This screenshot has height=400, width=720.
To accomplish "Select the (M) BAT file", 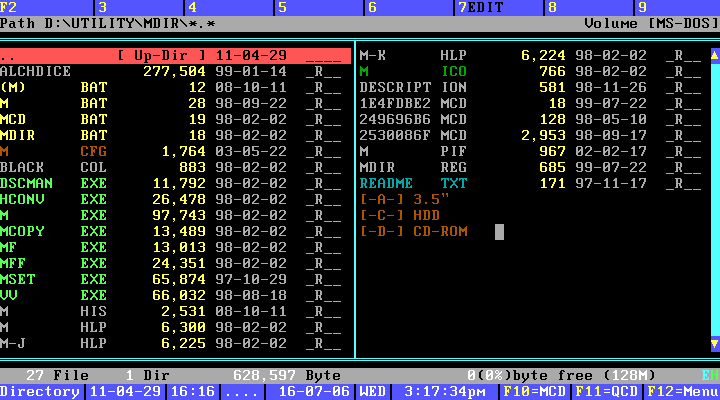I will click(175, 88).
